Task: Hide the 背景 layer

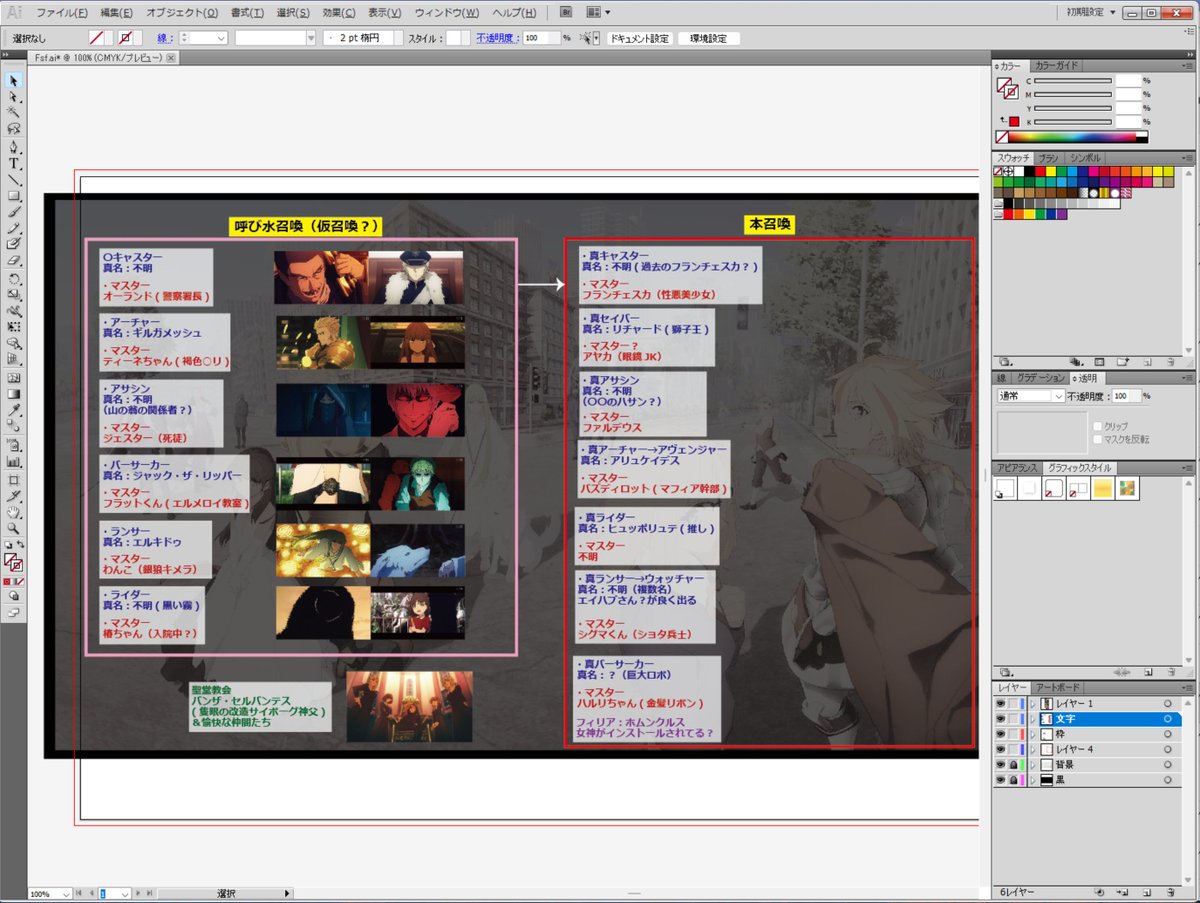Action: point(1001,763)
